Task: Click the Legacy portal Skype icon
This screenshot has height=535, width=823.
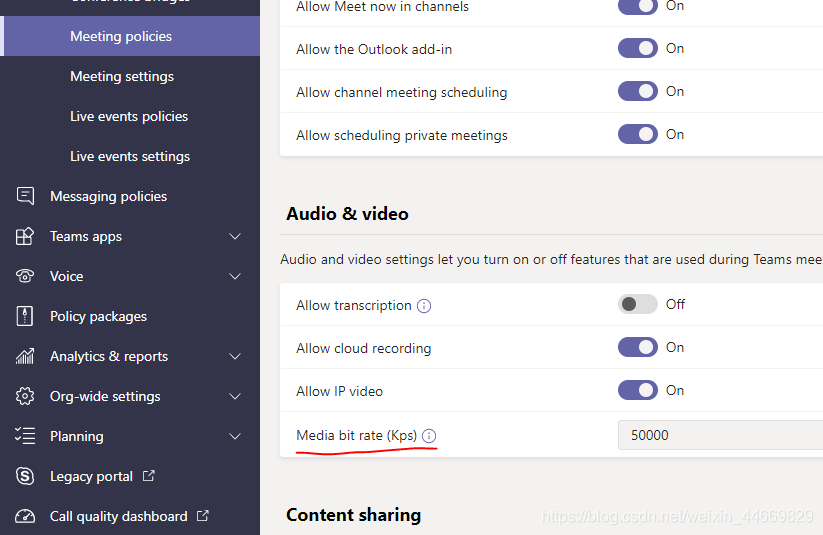Action: point(25,476)
